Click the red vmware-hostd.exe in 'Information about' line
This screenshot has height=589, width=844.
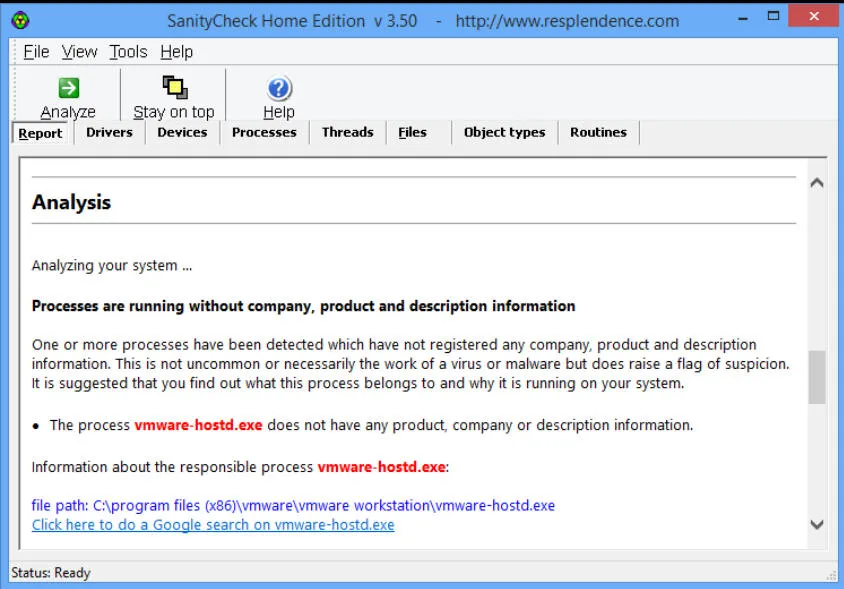[382, 467]
